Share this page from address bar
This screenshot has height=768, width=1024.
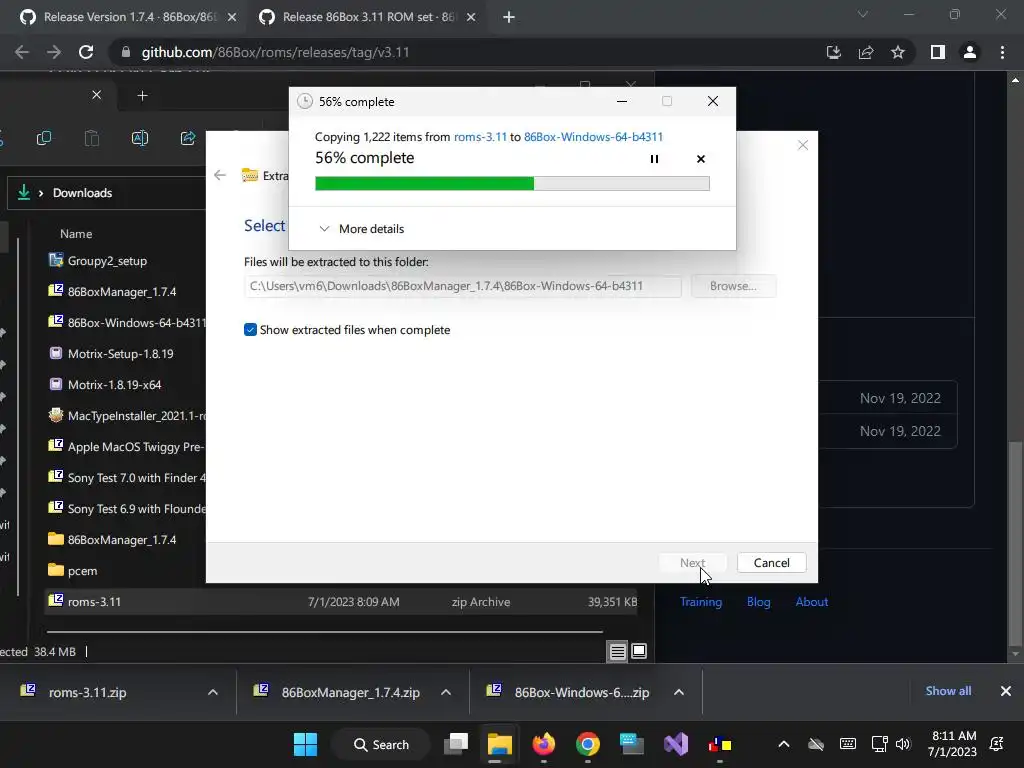point(866,52)
